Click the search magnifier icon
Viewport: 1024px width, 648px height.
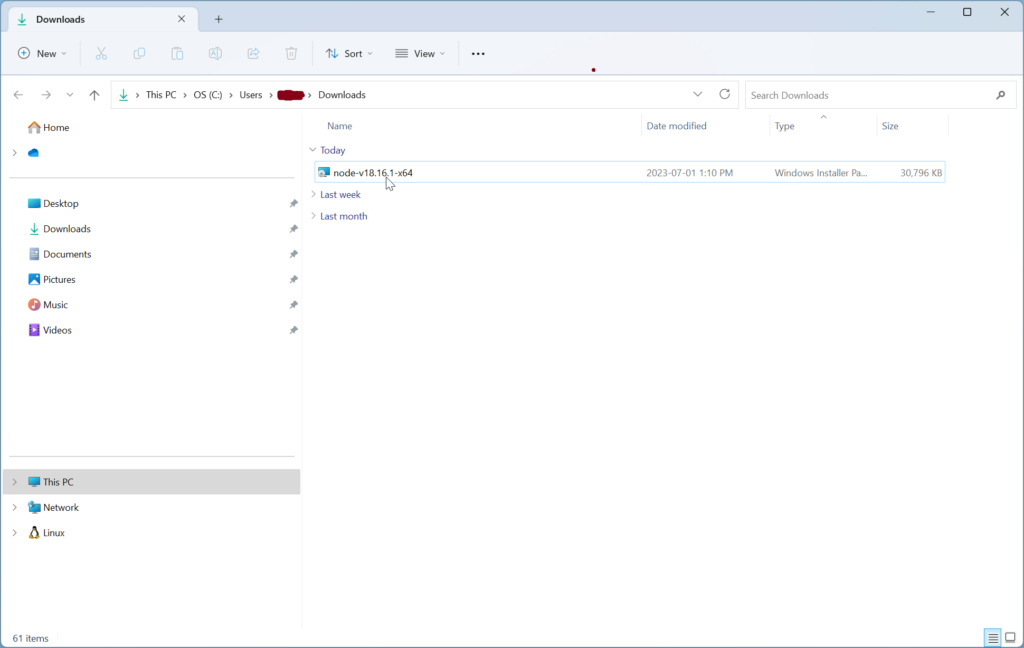tap(1000, 95)
